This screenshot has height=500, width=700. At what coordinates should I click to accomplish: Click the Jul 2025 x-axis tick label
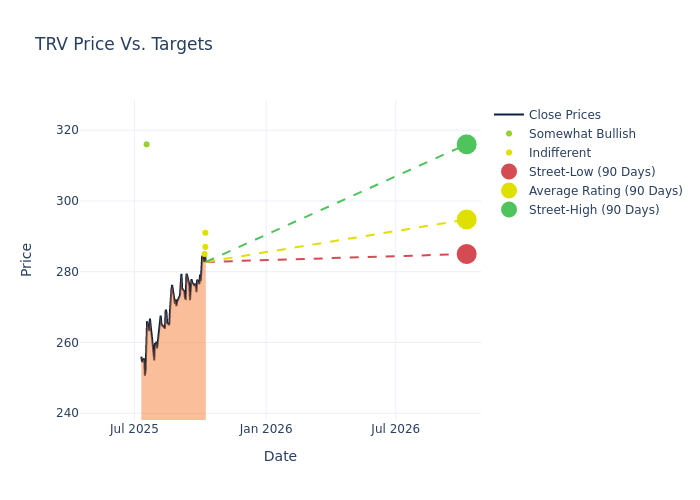pos(135,429)
